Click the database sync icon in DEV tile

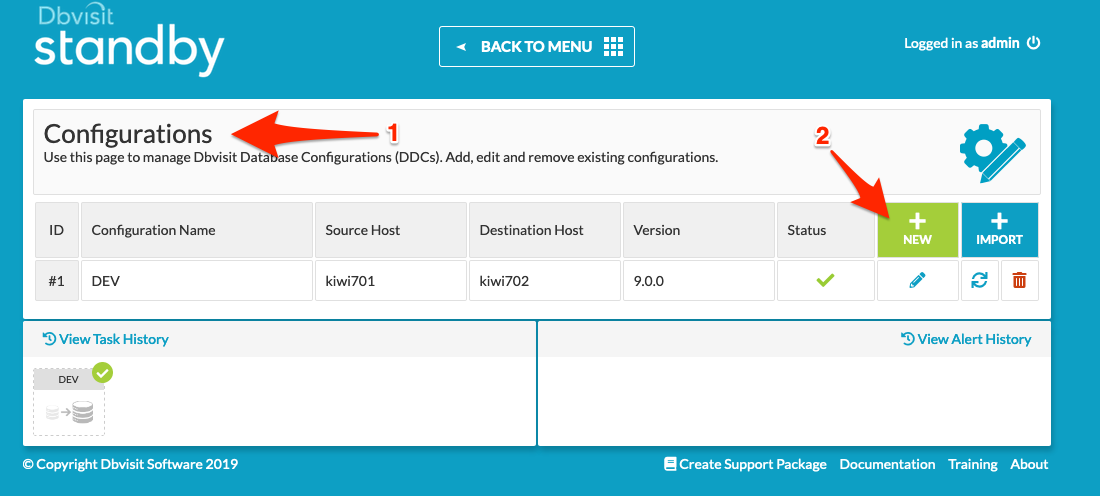(x=69, y=413)
